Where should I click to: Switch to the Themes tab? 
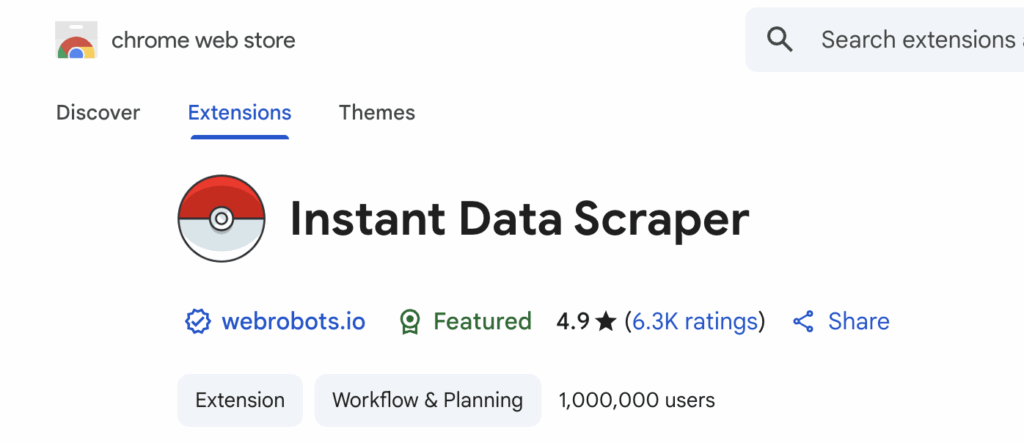[376, 113]
